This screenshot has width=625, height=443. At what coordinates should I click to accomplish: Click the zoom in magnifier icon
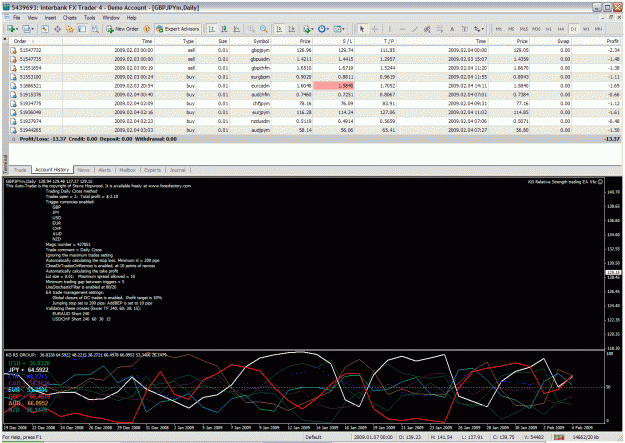252,29
